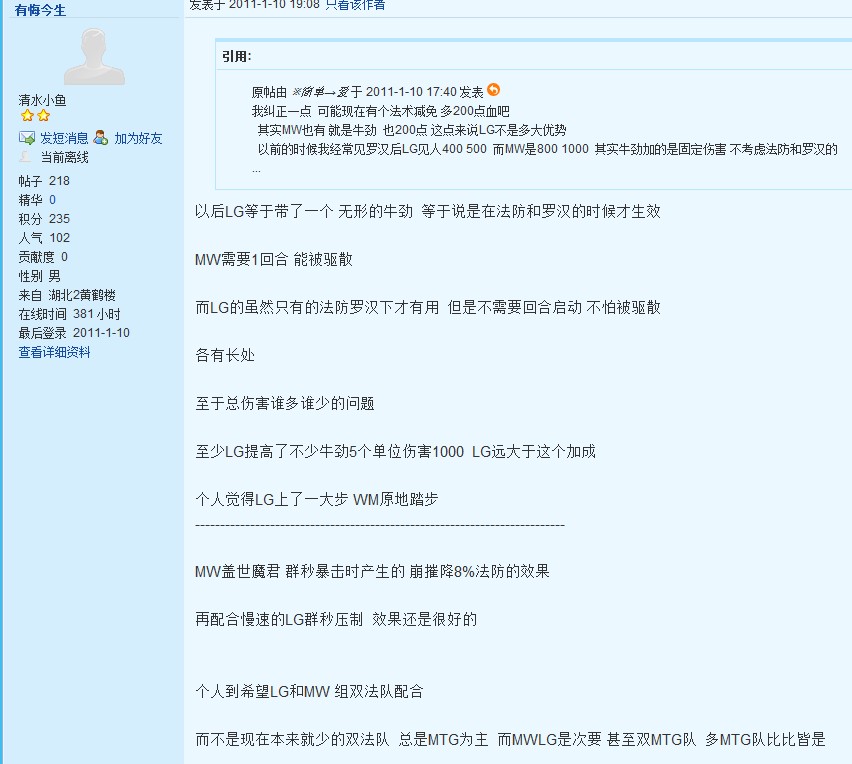Click the 积分 235 row

tap(44, 219)
